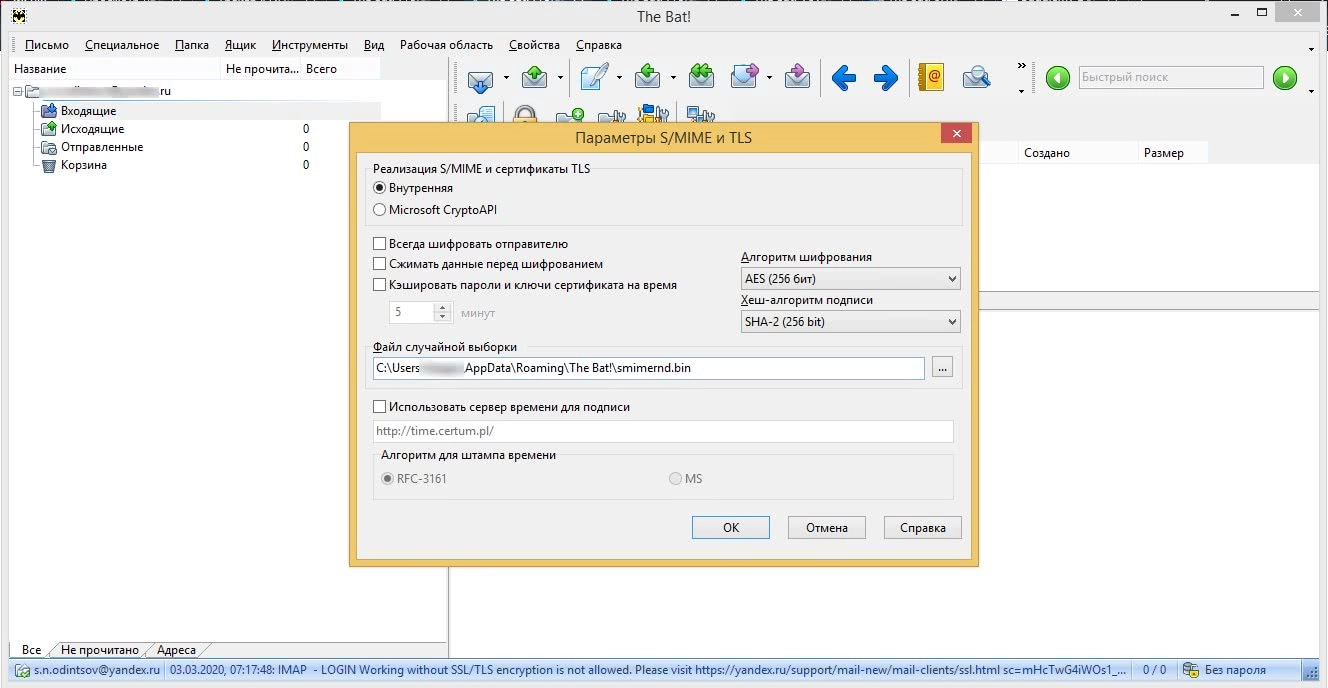The width and height of the screenshot is (1328, 688).
Task: Open the Address book icon
Action: coord(932,78)
